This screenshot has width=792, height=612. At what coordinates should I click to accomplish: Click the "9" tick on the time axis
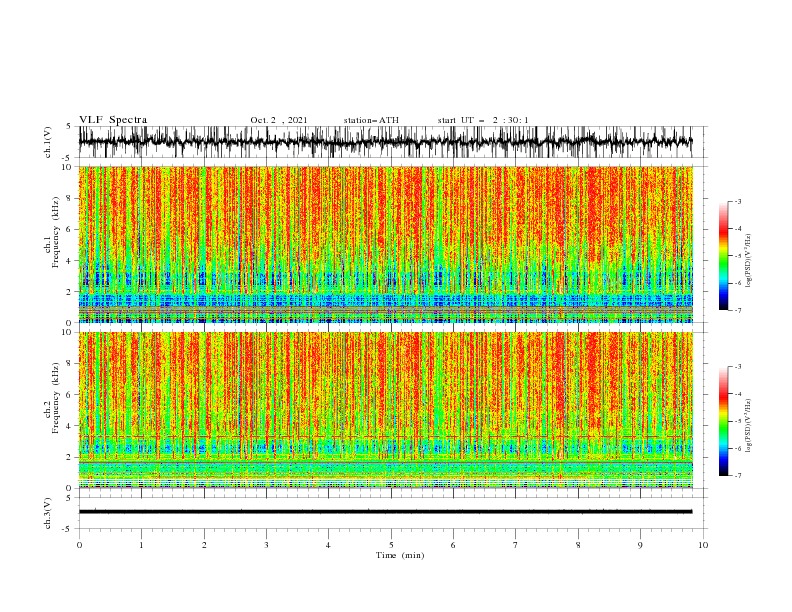click(x=640, y=545)
